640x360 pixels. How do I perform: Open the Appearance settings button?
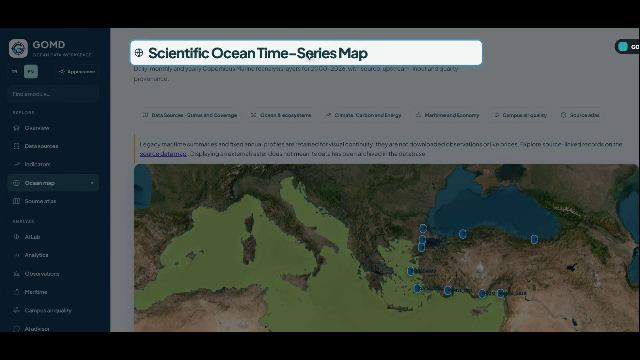77,71
